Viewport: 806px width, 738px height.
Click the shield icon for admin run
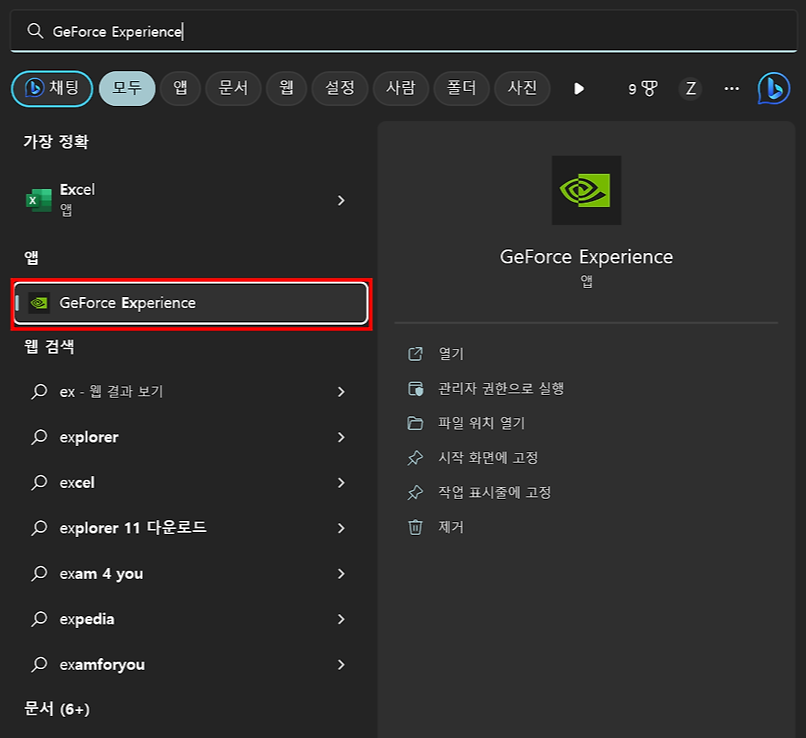[x=415, y=389]
